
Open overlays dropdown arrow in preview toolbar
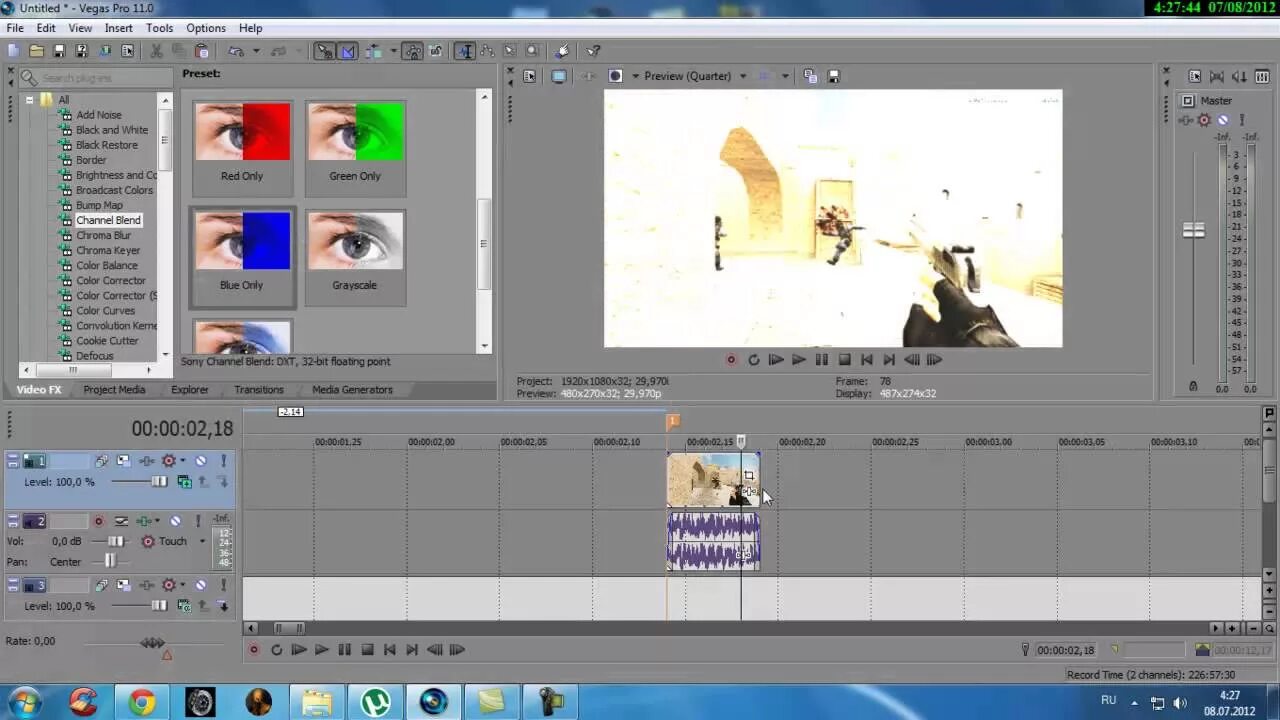785,76
